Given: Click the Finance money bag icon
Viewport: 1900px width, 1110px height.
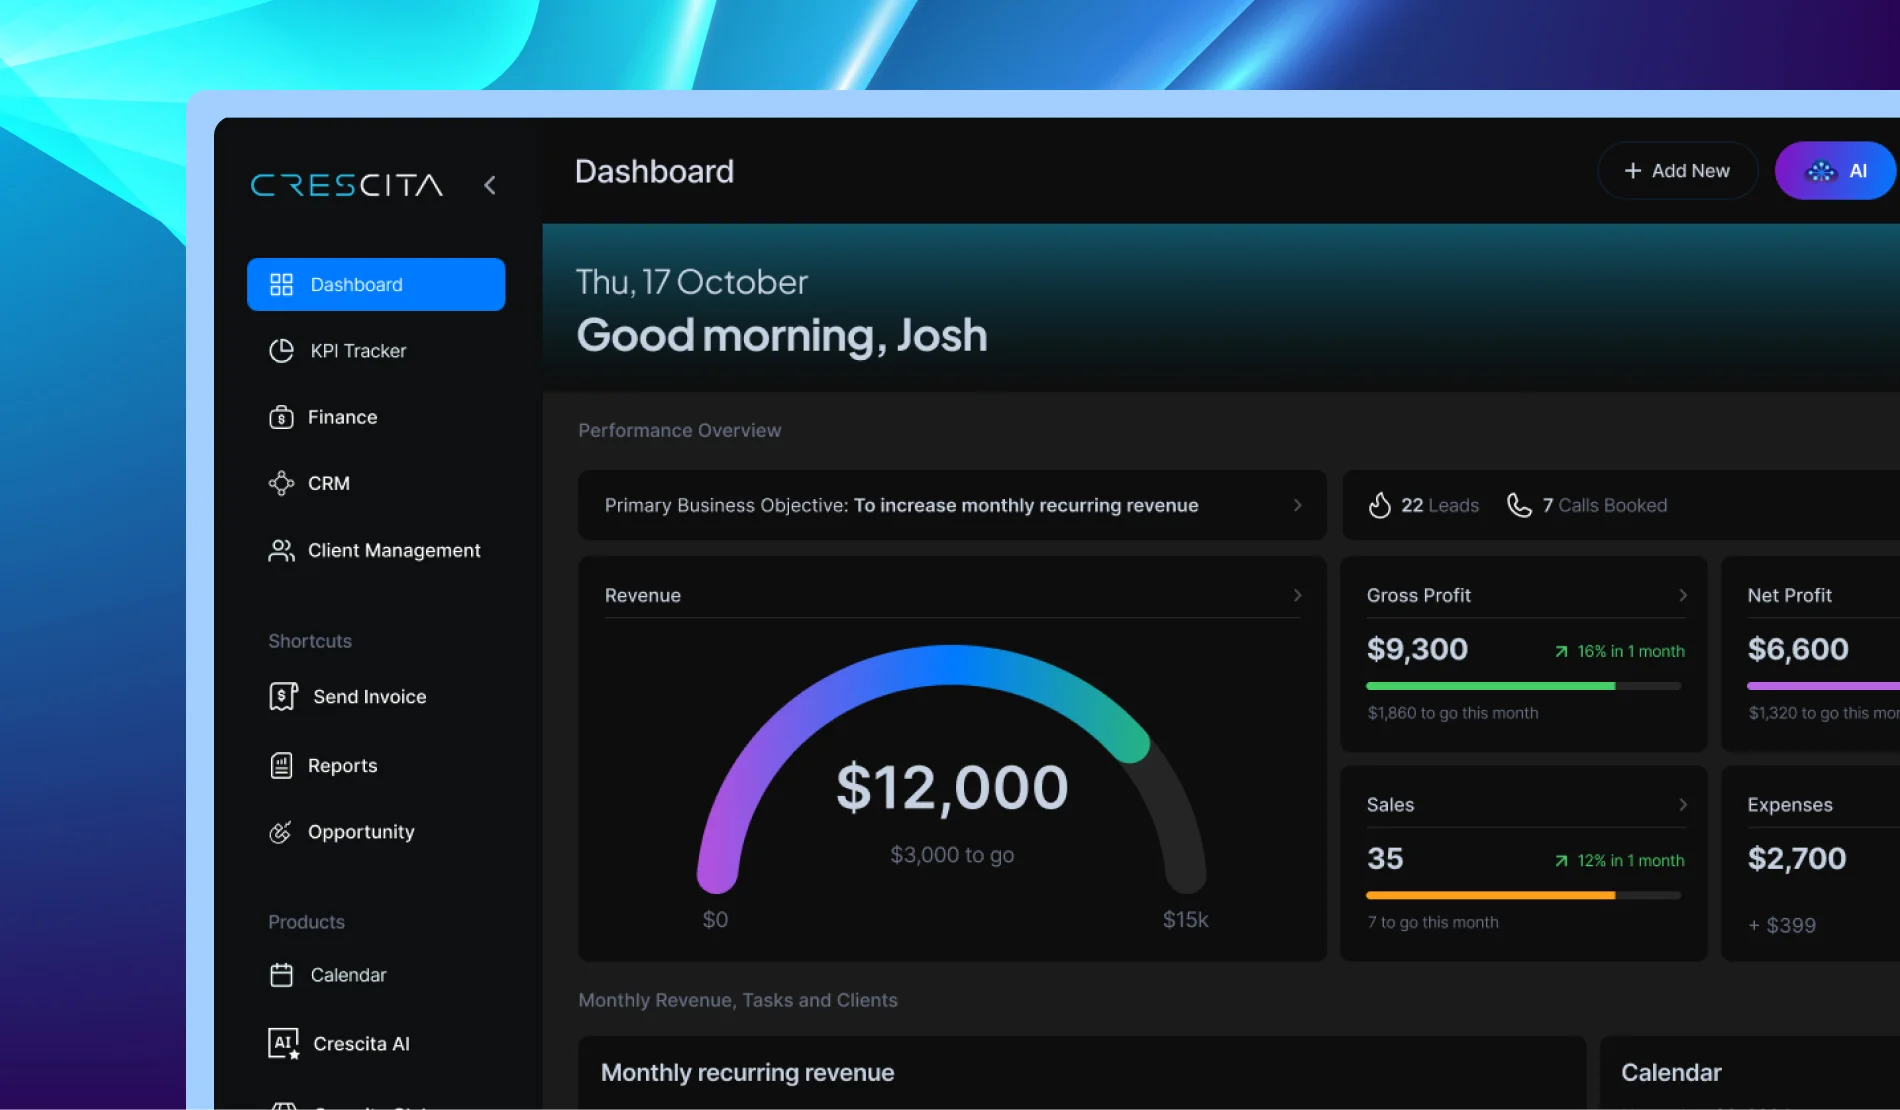Looking at the screenshot, I should pyautogui.click(x=281, y=417).
